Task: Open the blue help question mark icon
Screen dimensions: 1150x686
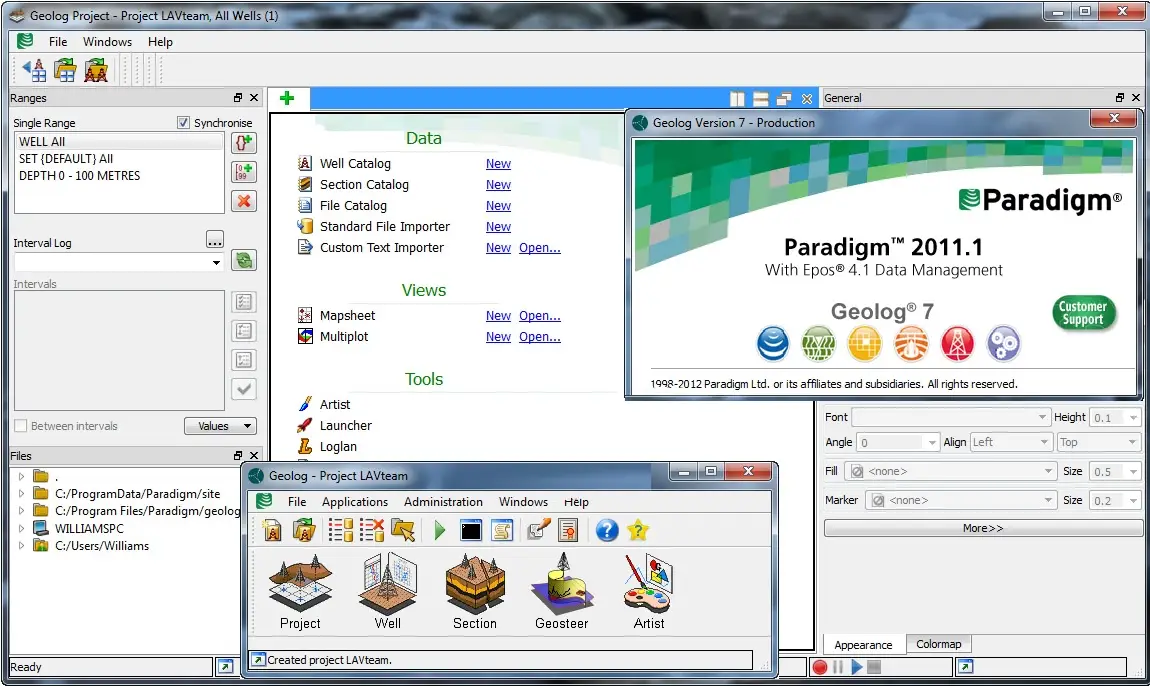Action: coord(607,530)
